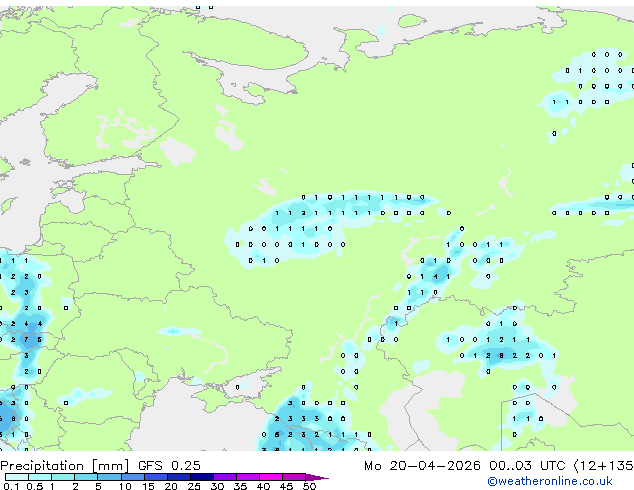The width and height of the screenshot is (634, 490).
Task: Click the '10' legend scale label
Action: 125,486
